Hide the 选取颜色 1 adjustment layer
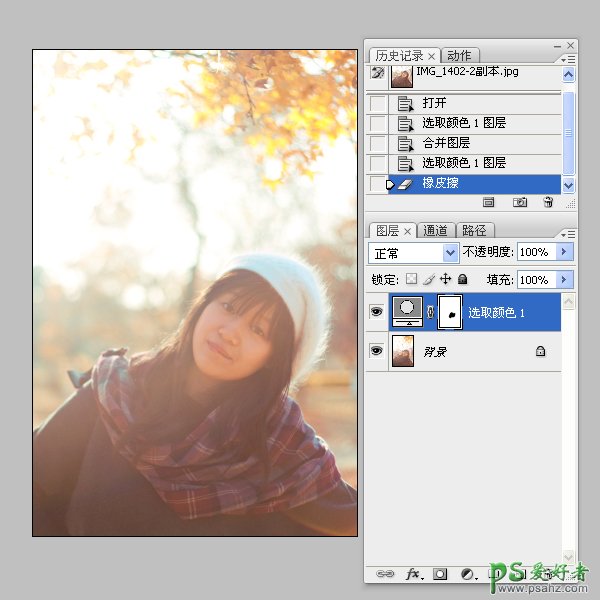Screen dimensions: 600x600 [x=377, y=312]
